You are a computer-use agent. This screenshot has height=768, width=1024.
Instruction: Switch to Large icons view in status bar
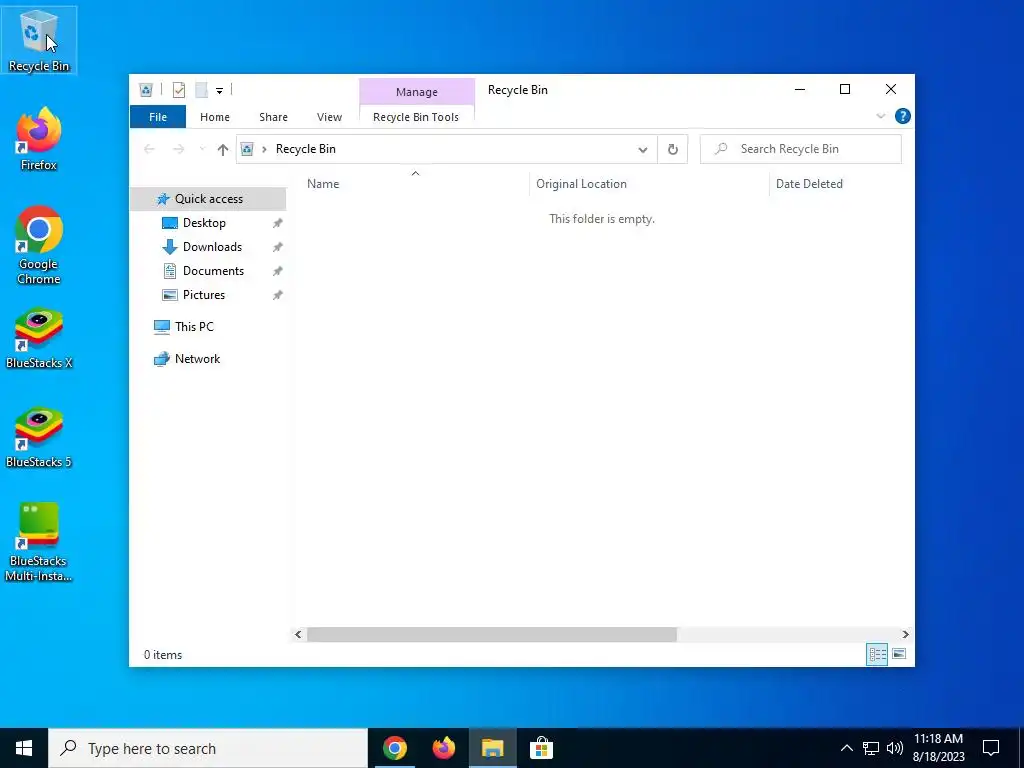tap(899, 654)
